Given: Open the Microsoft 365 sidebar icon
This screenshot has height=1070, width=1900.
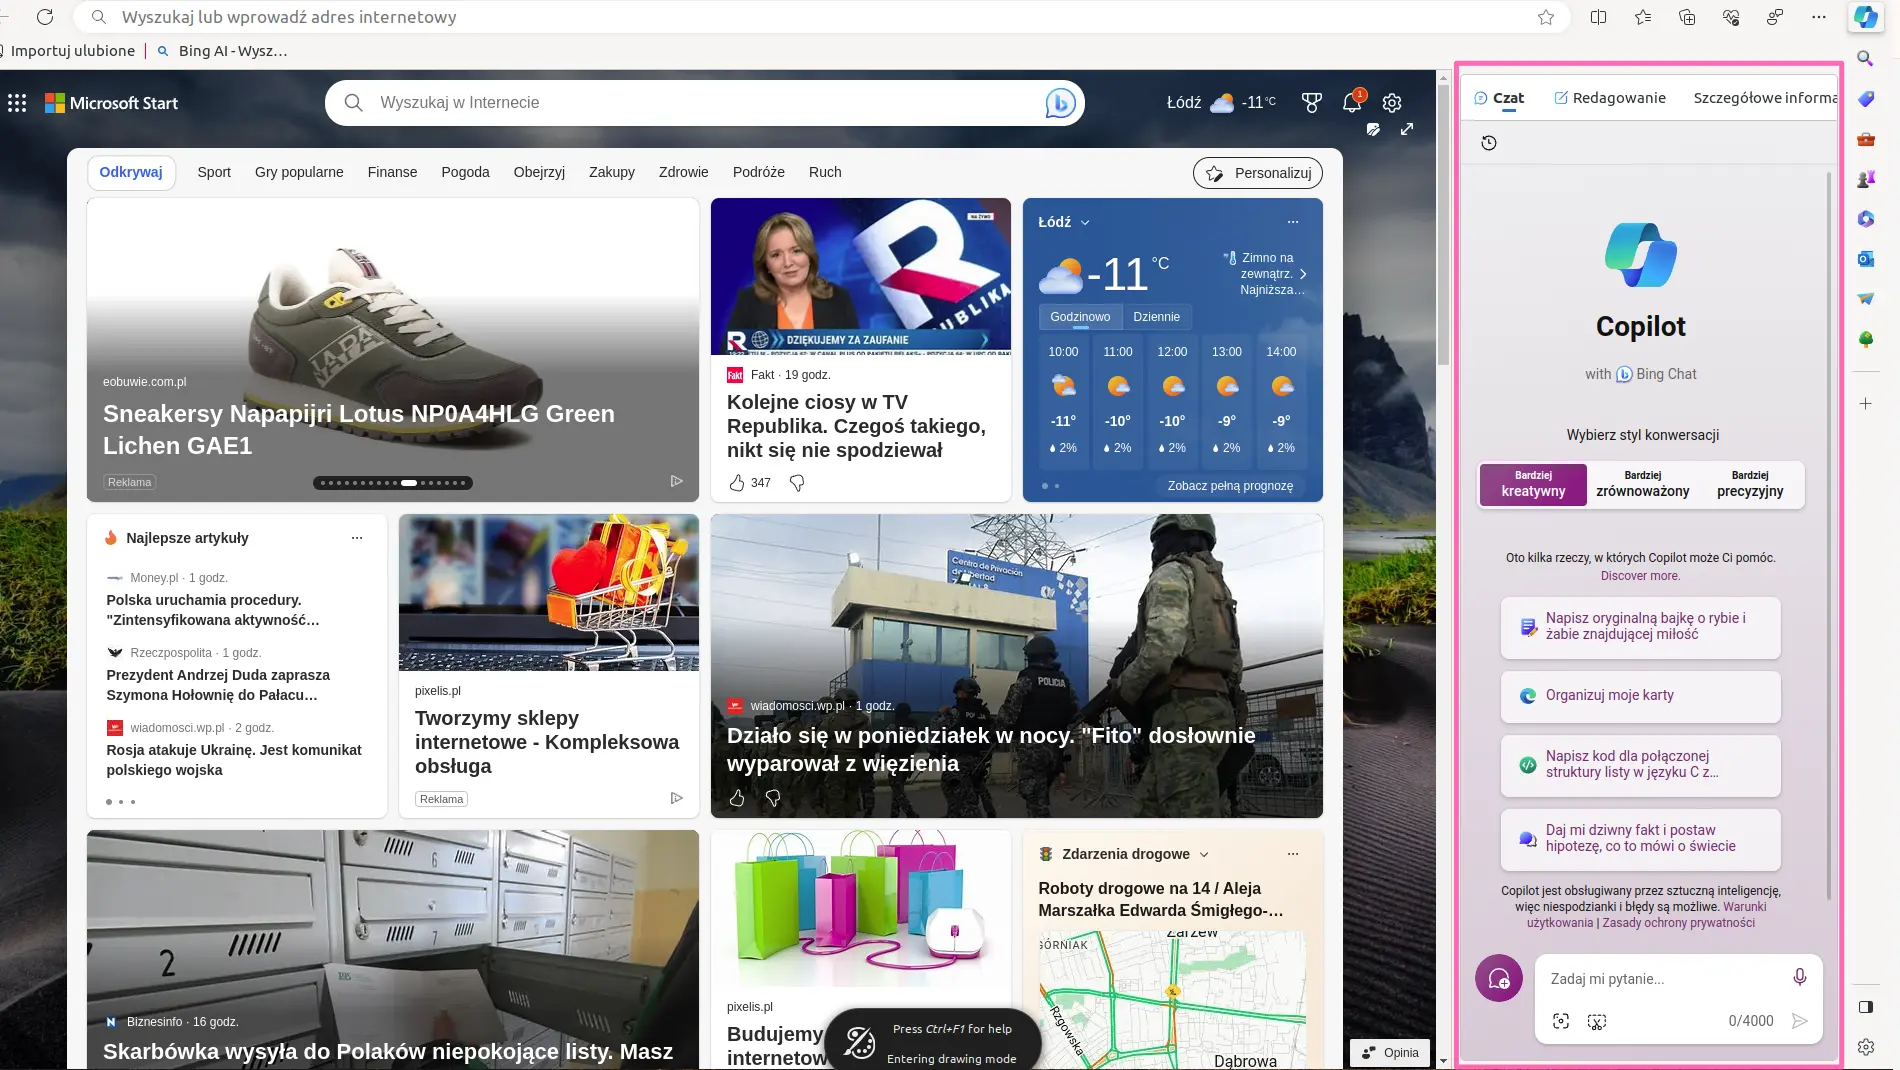Looking at the screenshot, I should 1865,219.
